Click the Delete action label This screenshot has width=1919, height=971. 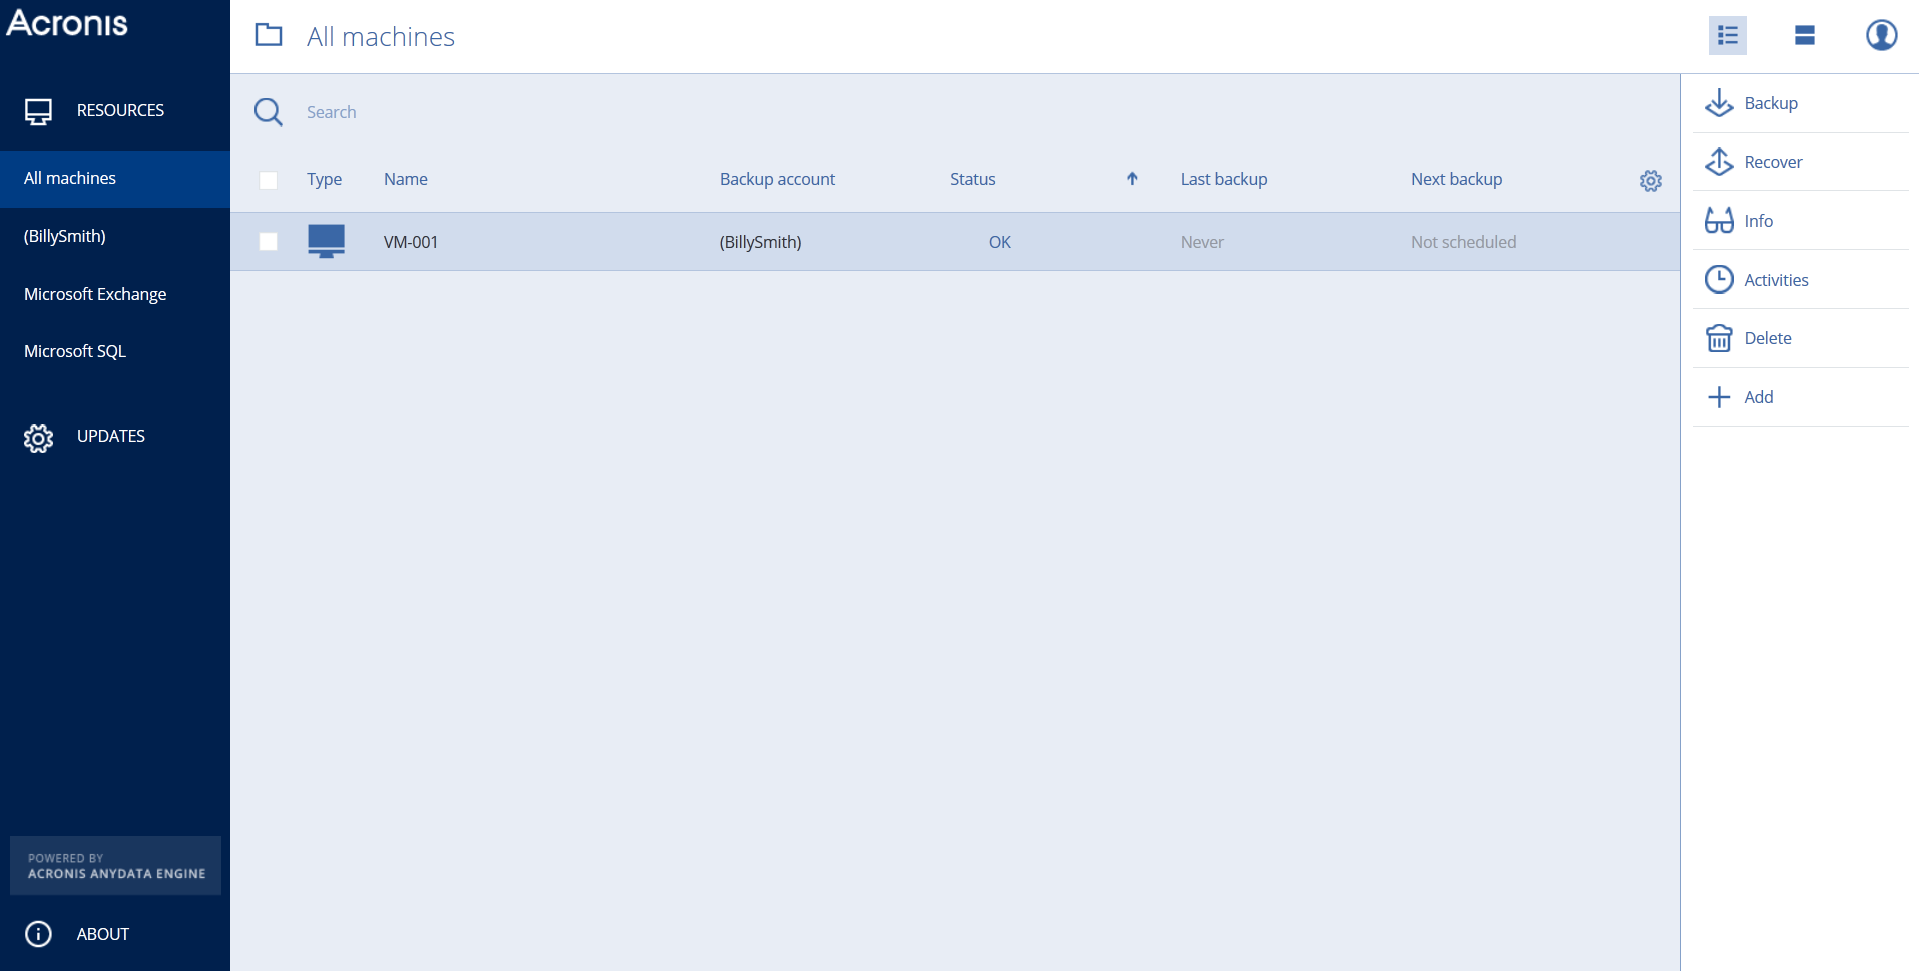(x=1767, y=338)
